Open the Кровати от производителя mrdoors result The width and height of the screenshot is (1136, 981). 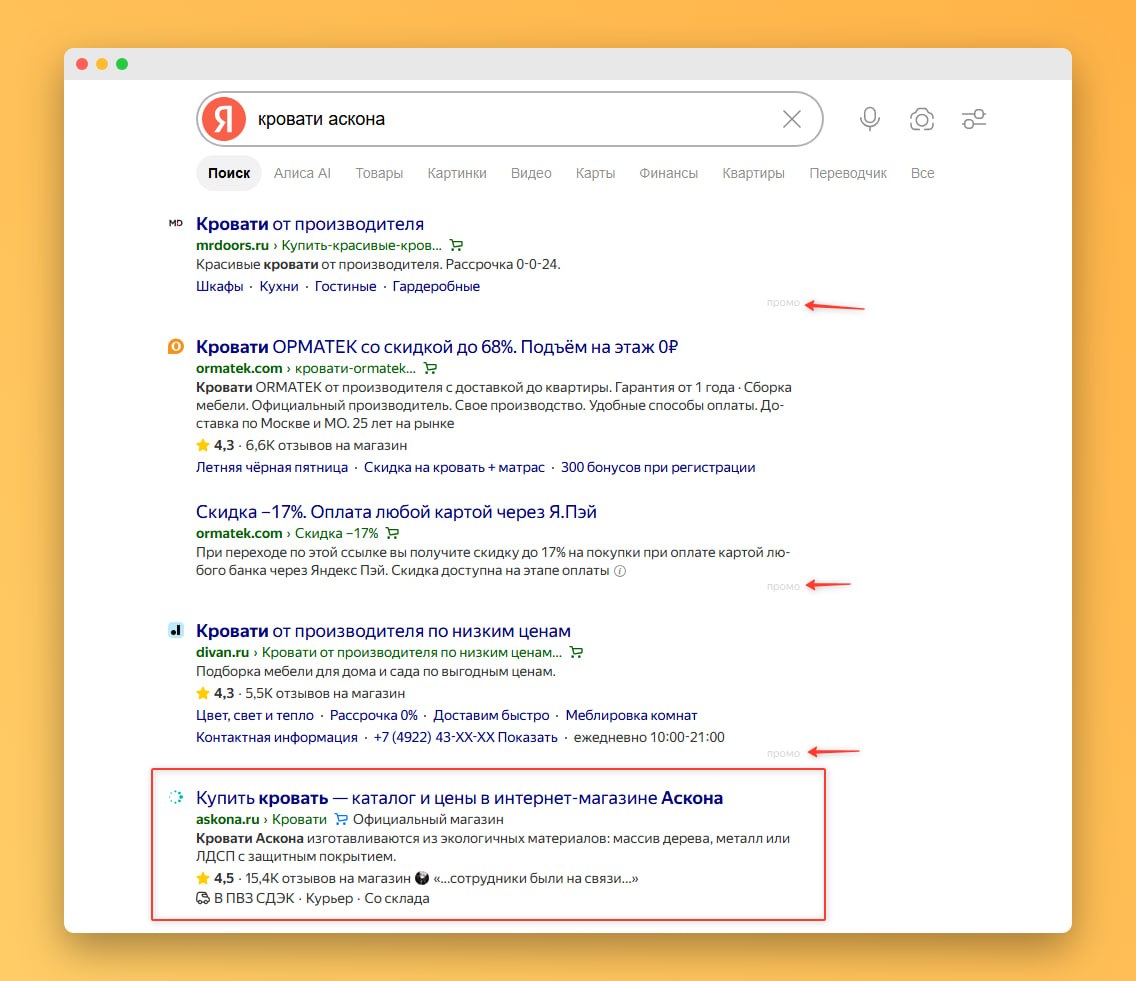tap(310, 224)
